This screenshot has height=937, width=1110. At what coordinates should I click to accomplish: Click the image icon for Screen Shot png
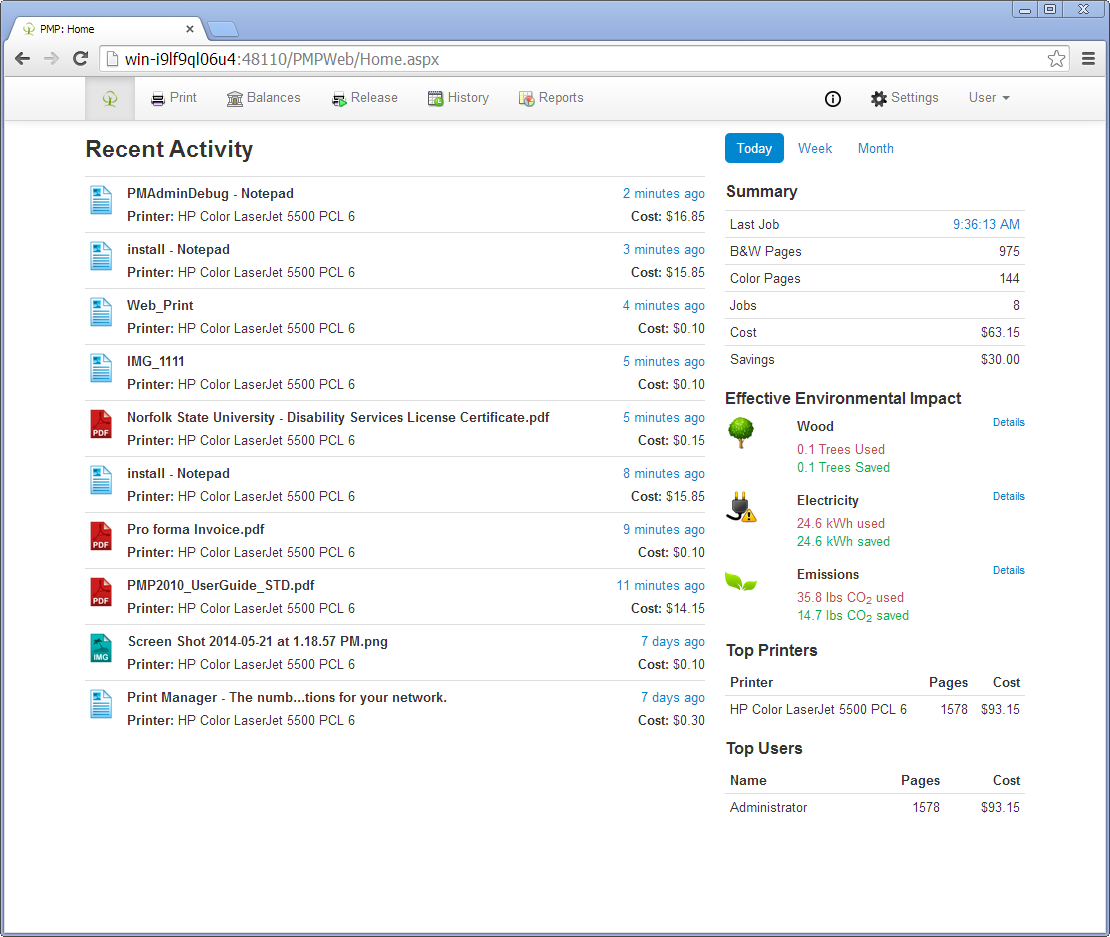[101, 648]
